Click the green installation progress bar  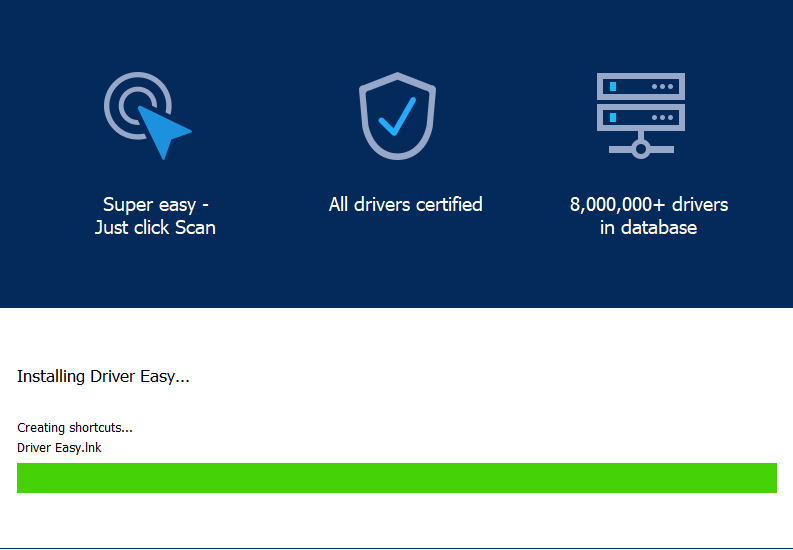click(x=396, y=478)
